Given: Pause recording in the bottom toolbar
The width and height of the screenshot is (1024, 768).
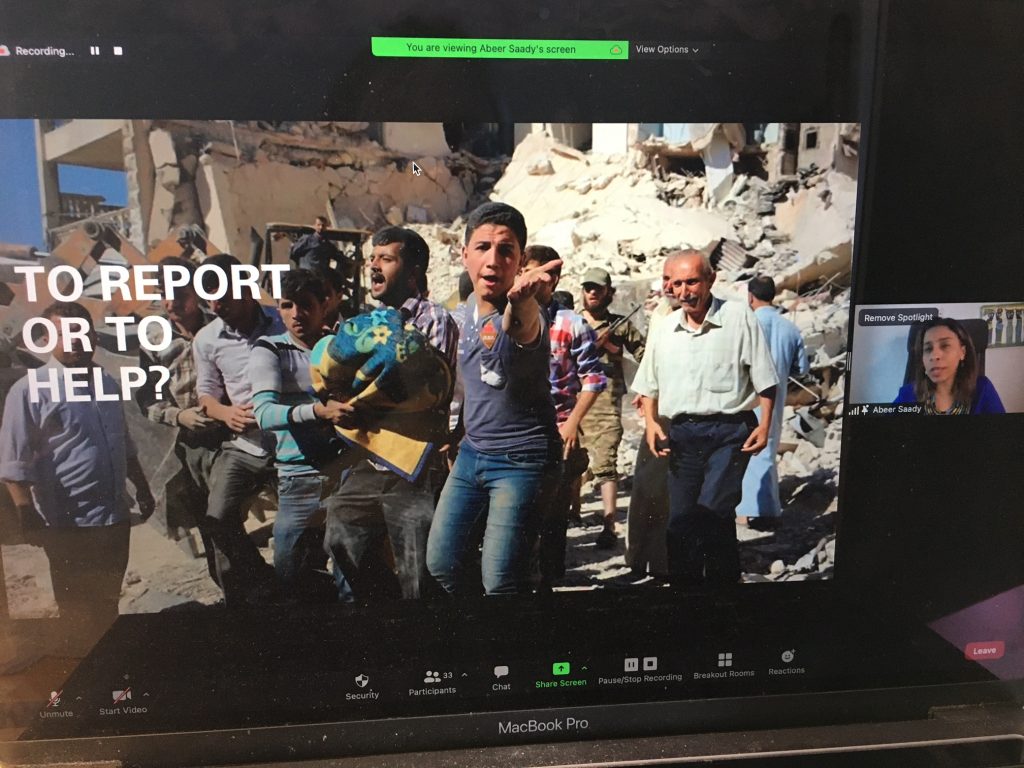Looking at the screenshot, I should (631, 664).
